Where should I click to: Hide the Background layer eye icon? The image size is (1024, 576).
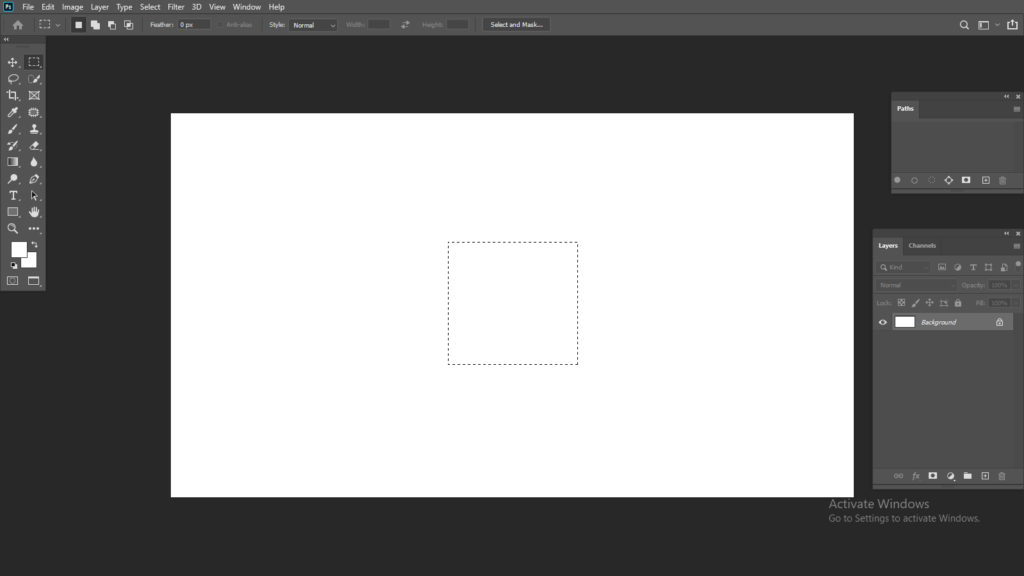click(882, 322)
